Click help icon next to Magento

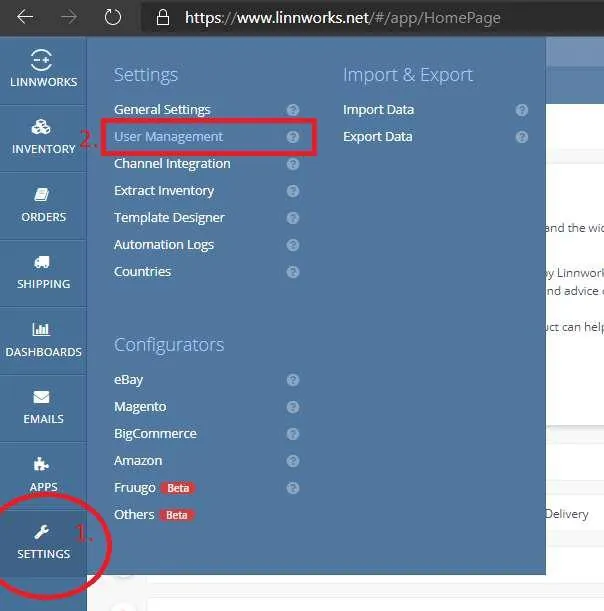click(x=293, y=407)
